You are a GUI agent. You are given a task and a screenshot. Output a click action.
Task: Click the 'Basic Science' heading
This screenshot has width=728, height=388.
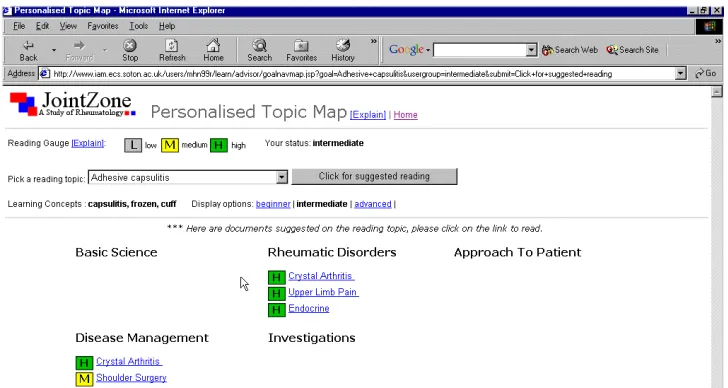[117, 252]
